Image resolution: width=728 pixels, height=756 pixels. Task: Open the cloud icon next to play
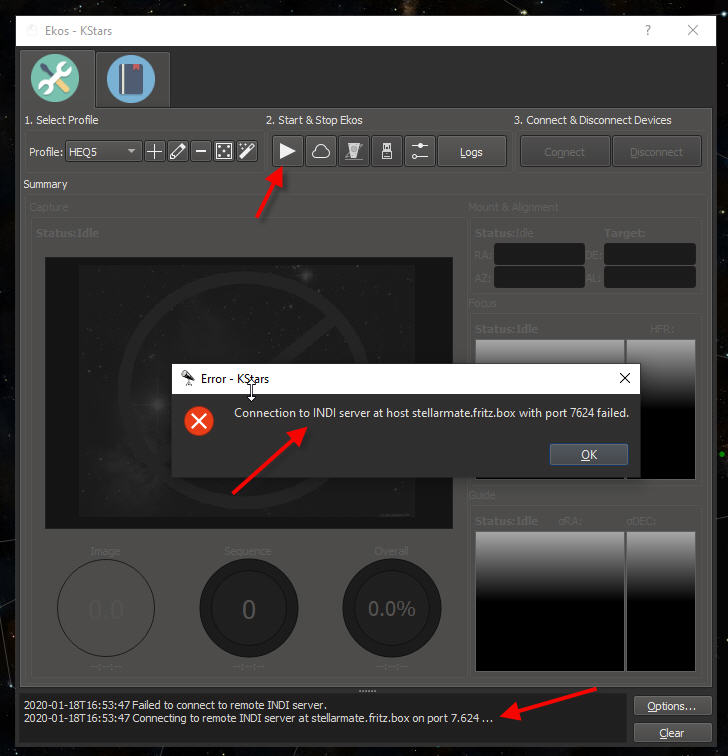320,152
